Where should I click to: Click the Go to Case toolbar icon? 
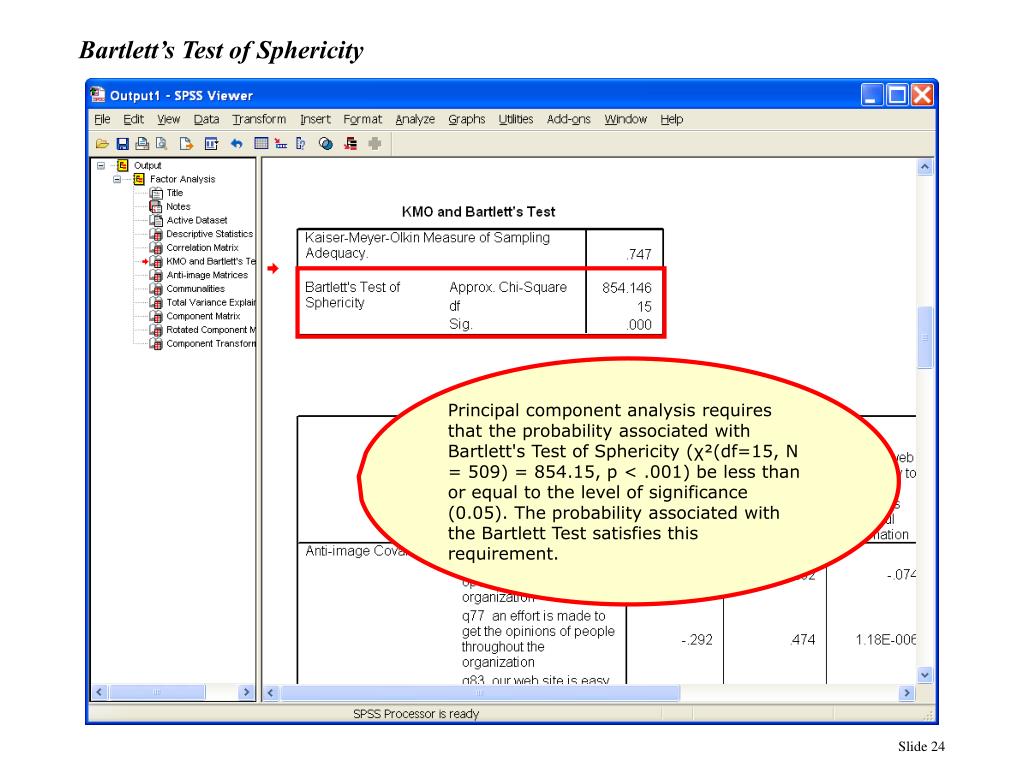pyautogui.click(x=281, y=144)
